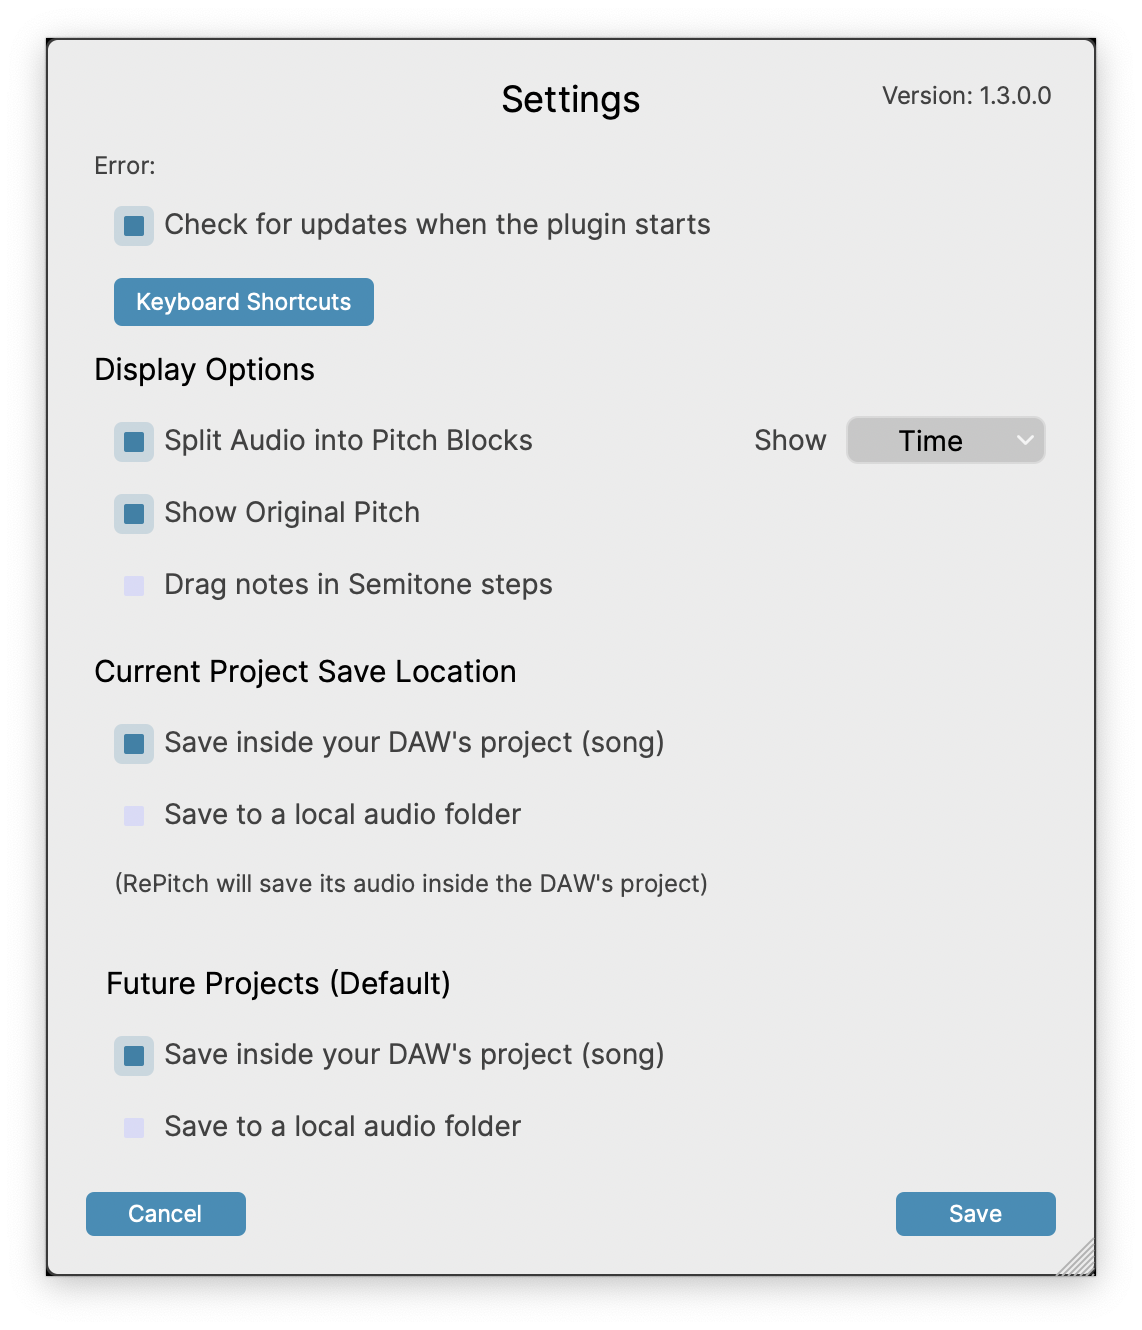
Task: Choose Save to local audio folder for future projects
Action: [134, 1128]
